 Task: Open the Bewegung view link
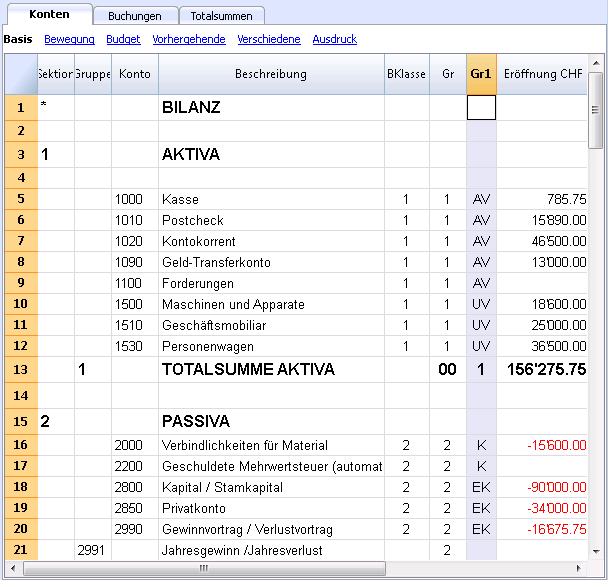point(69,39)
